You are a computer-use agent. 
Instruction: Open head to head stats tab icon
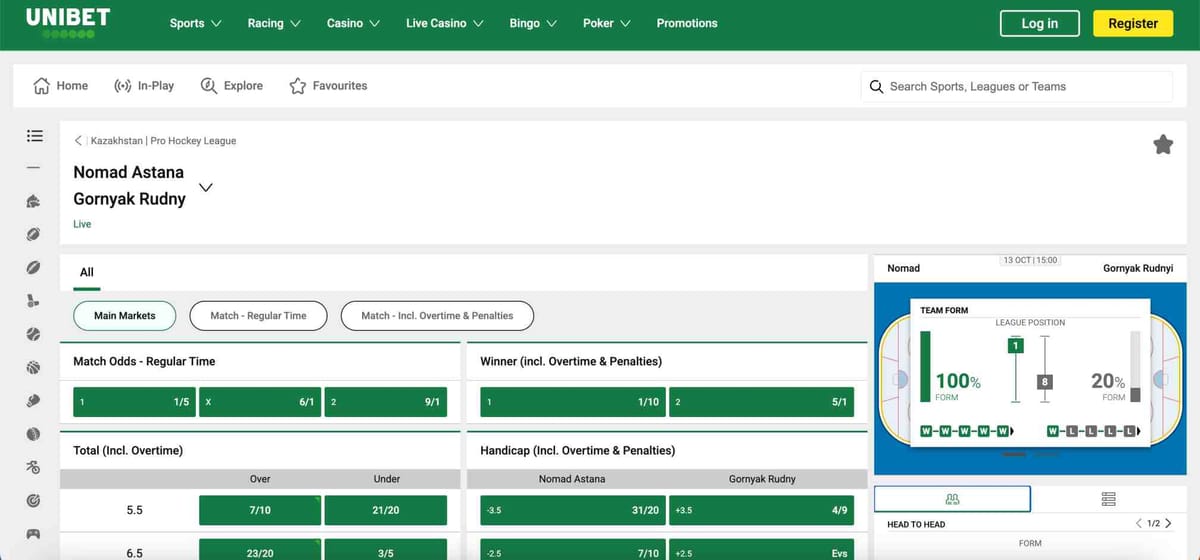(x=952, y=499)
